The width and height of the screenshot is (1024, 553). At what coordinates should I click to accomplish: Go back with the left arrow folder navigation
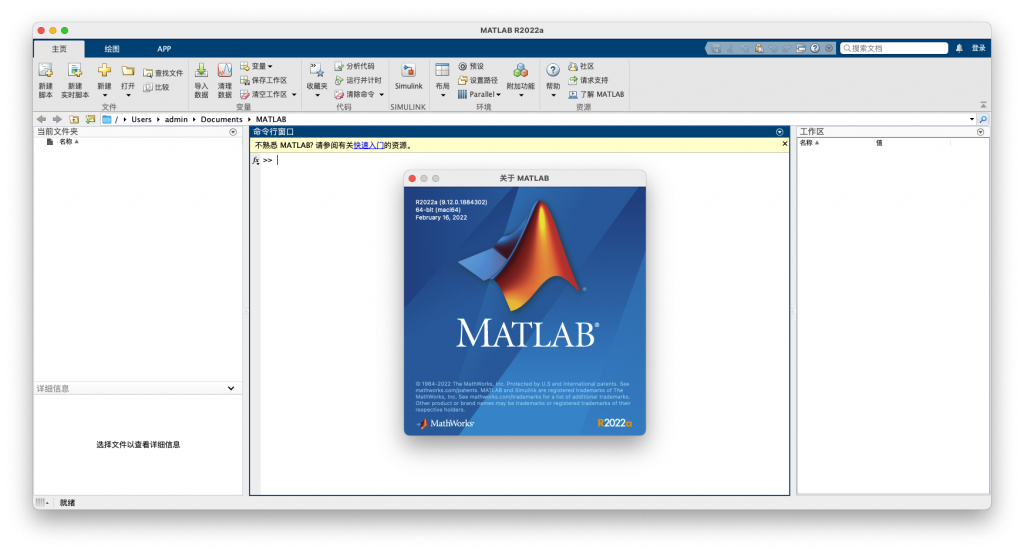42,119
